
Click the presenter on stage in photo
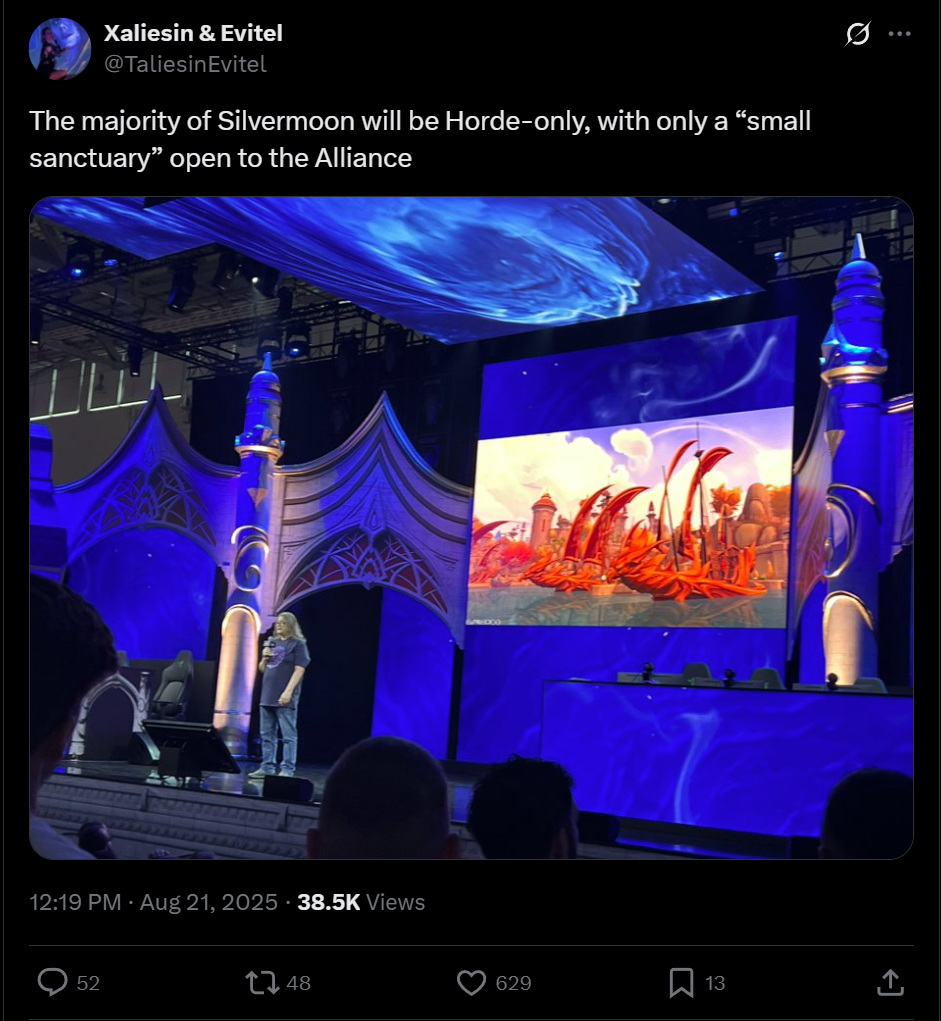282,695
